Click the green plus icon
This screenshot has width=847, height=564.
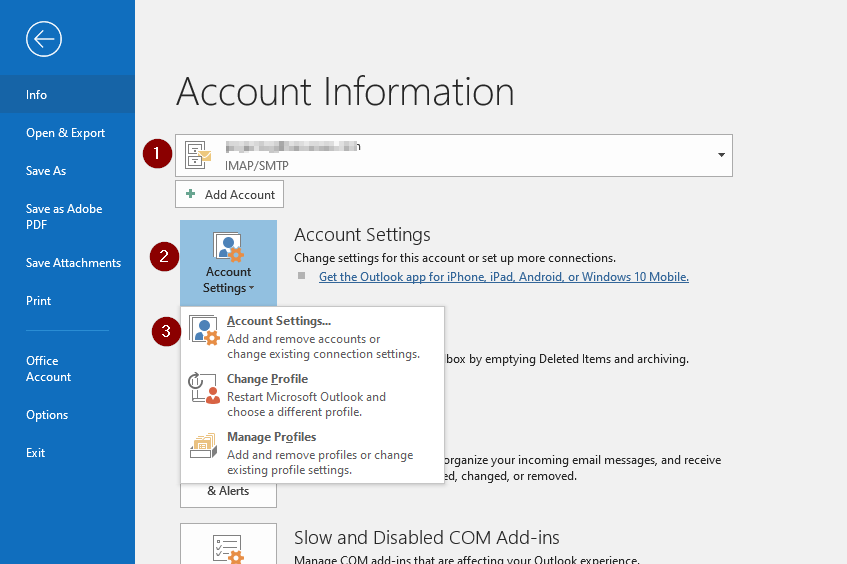click(190, 194)
